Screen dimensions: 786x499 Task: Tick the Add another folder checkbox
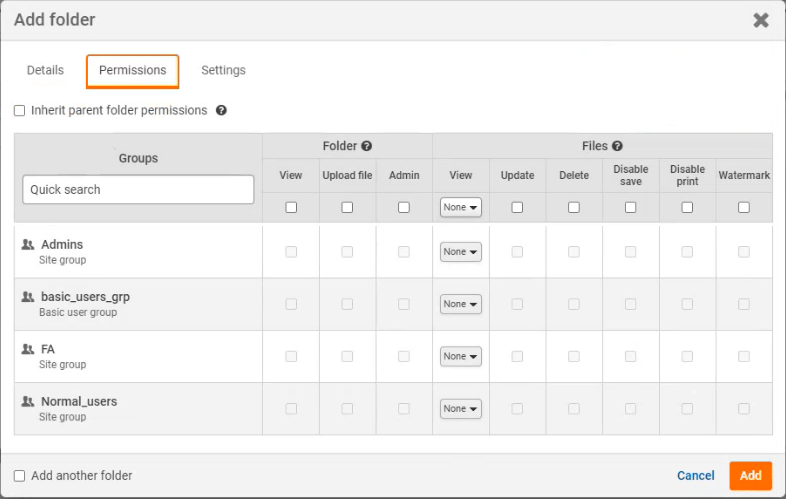coord(20,476)
